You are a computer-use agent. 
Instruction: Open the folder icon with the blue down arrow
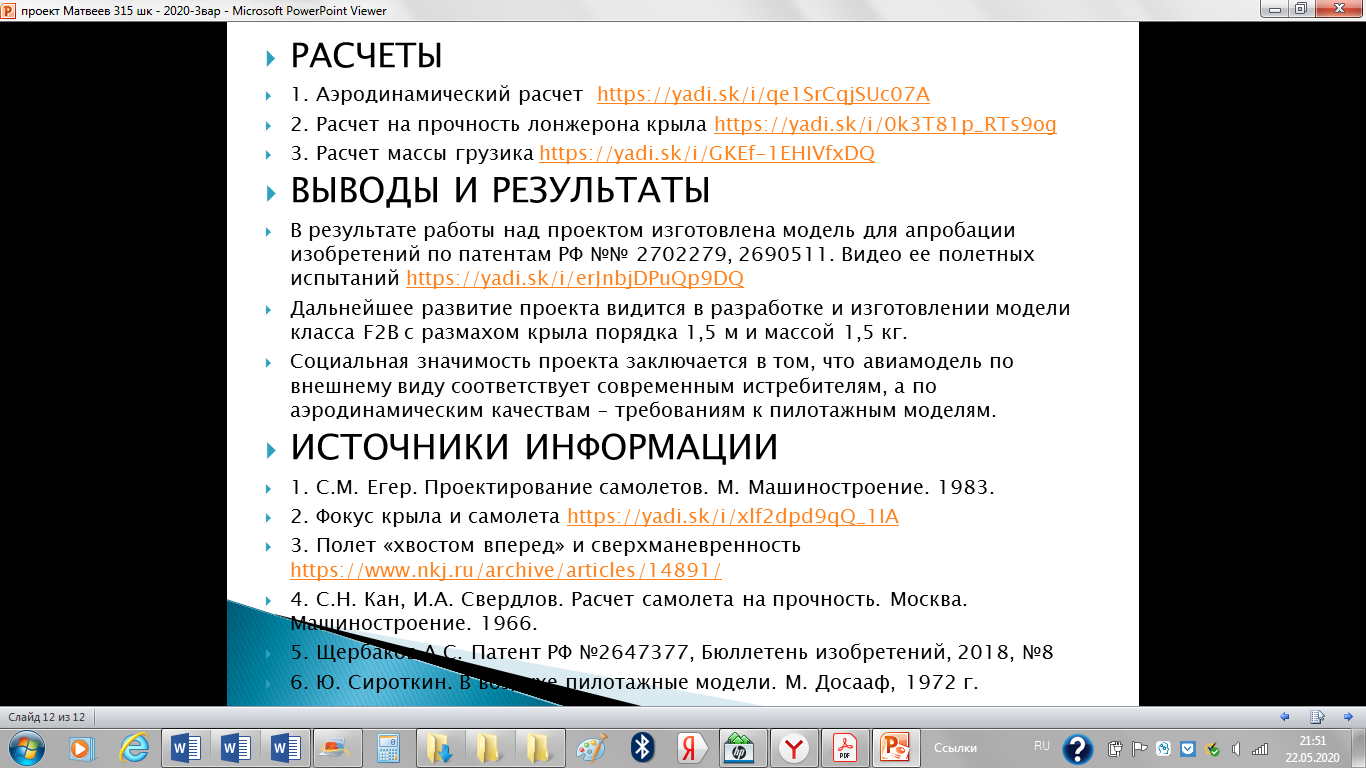point(439,748)
